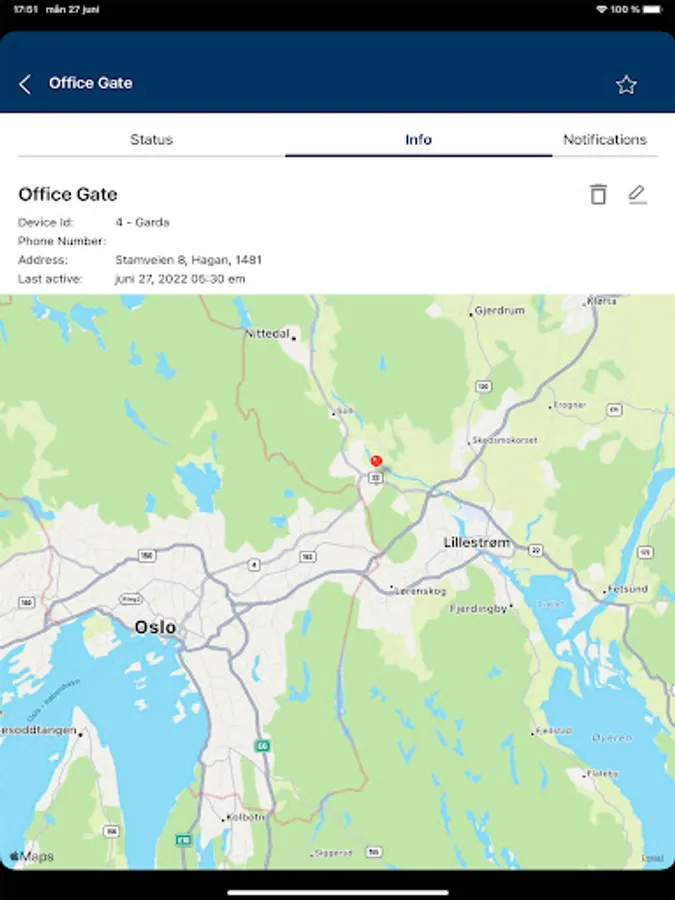
Task: Open the Status tab
Action: tap(152, 139)
